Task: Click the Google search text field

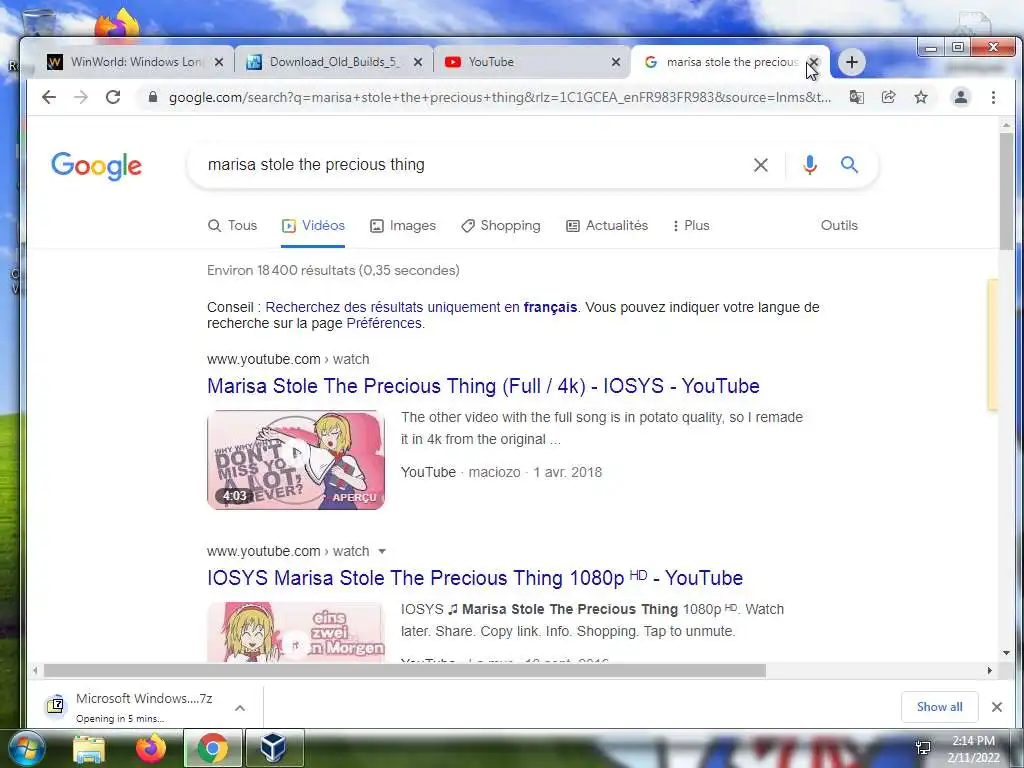Action: (x=473, y=165)
